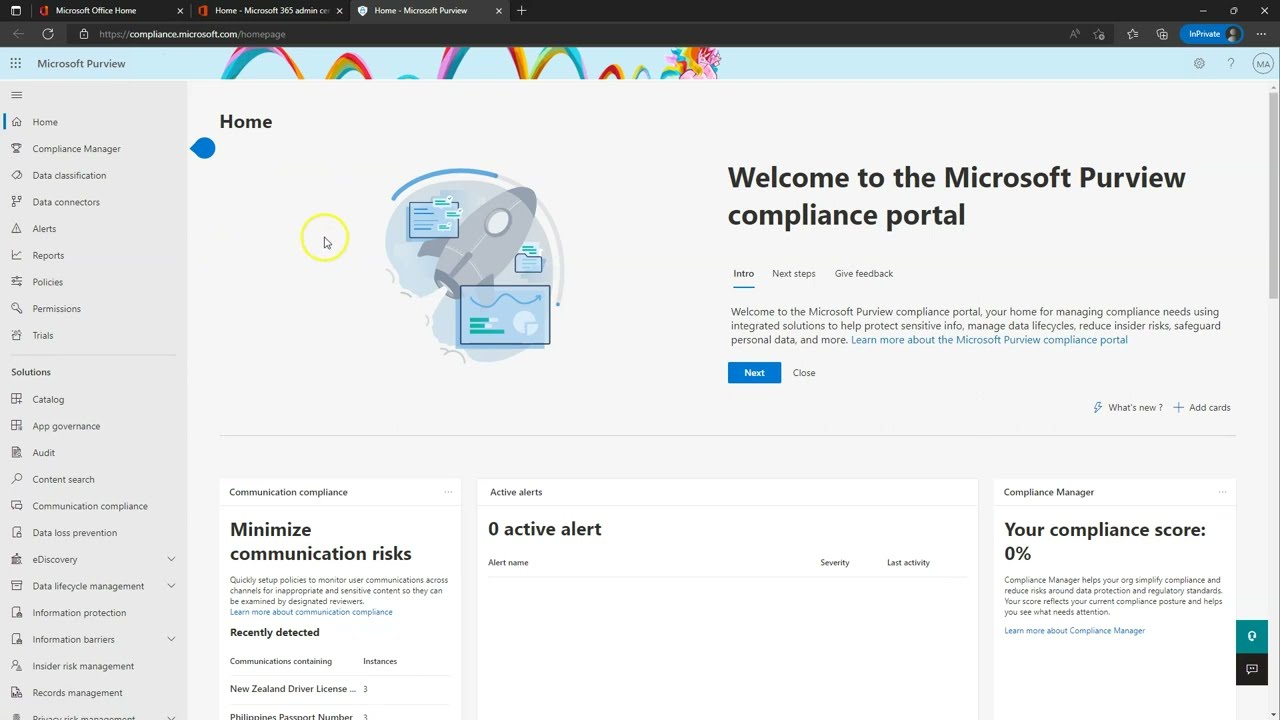Select the Next steps tab
The height and width of the screenshot is (720, 1280).
click(x=793, y=273)
